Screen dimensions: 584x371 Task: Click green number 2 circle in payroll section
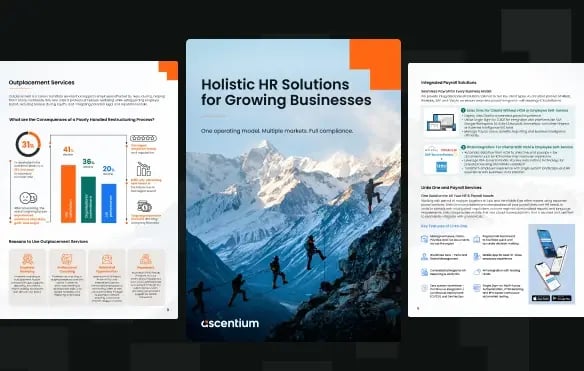tap(463, 148)
